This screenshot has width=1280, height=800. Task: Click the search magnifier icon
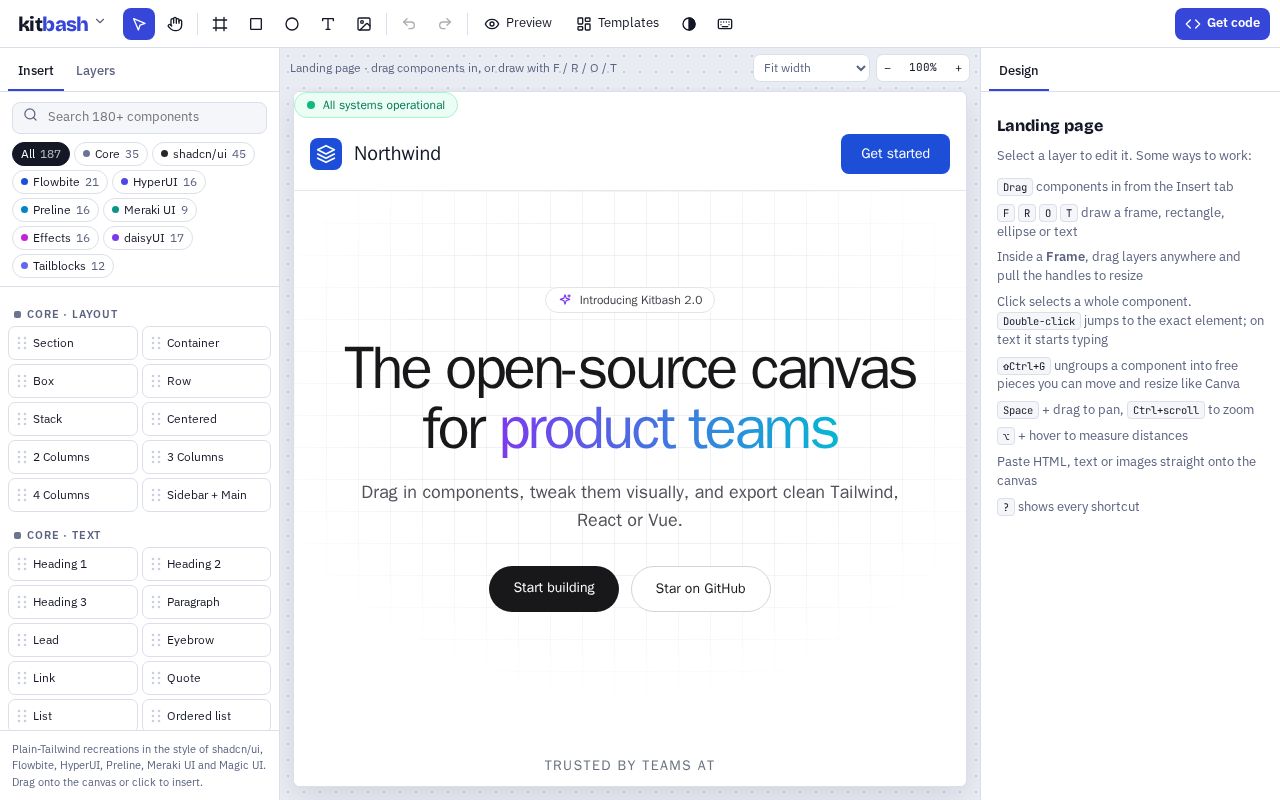click(31, 115)
